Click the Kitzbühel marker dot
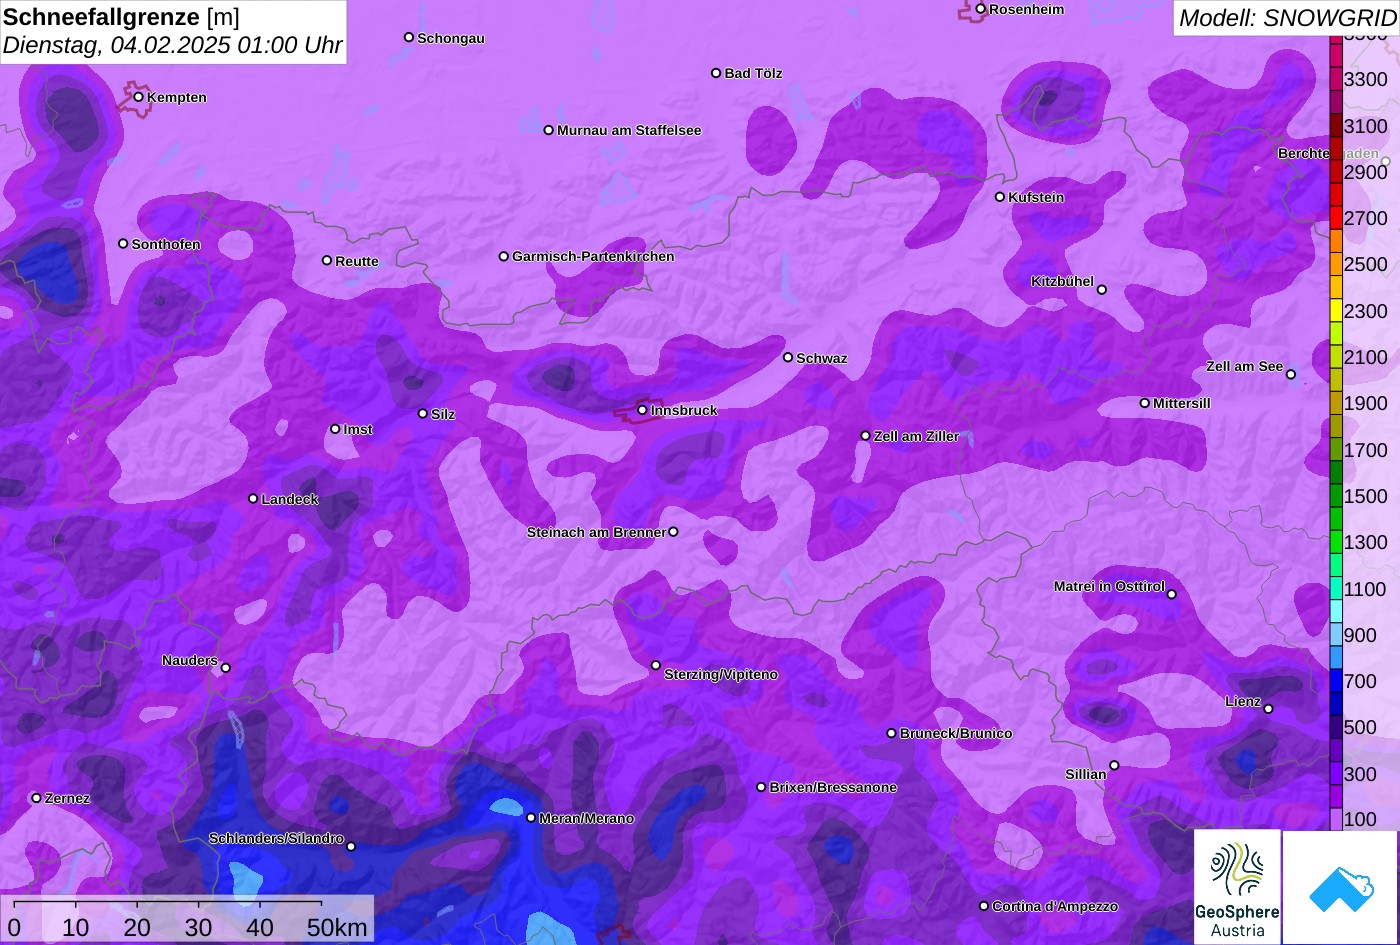 pyautogui.click(x=1102, y=290)
